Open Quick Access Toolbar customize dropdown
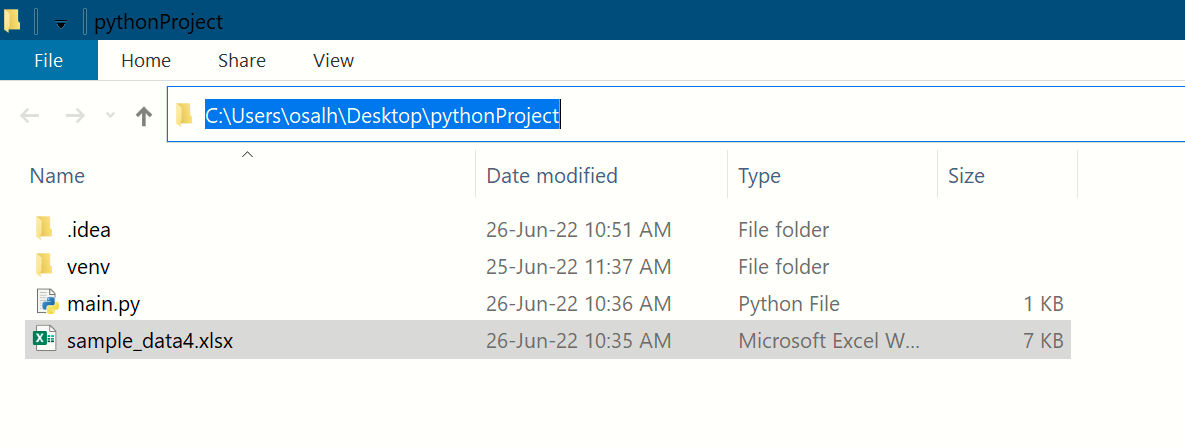 pyautogui.click(x=60, y=23)
